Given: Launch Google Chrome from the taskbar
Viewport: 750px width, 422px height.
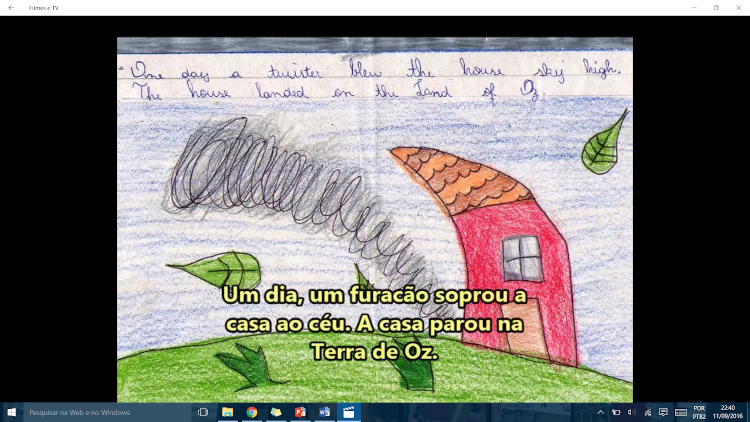Looking at the screenshot, I should point(252,412).
